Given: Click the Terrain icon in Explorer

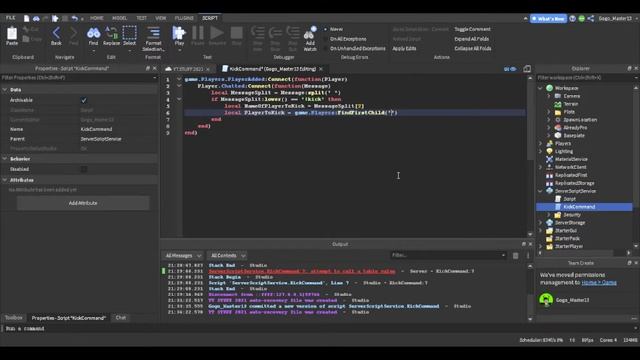Looking at the screenshot, I should [558, 104].
